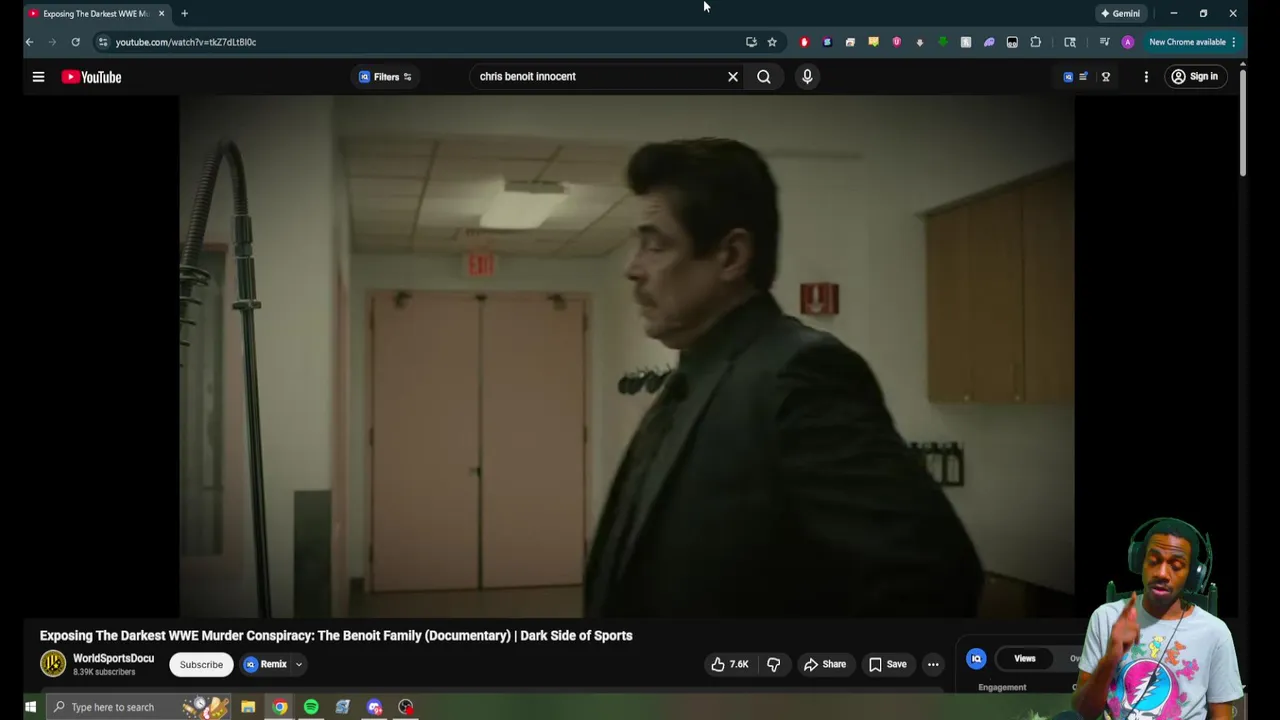Expand the Remix dropdown arrow
This screenshot has height=720, width=1280.
pos(298,664)
